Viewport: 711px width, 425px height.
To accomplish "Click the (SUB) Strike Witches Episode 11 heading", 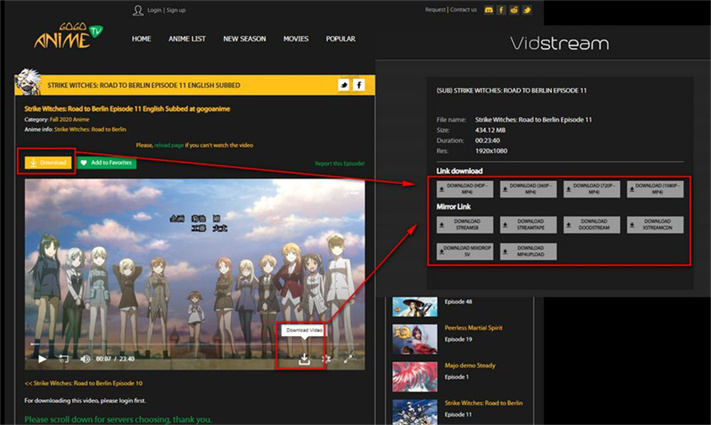I will pyautogui.click(x=511, y=91).
